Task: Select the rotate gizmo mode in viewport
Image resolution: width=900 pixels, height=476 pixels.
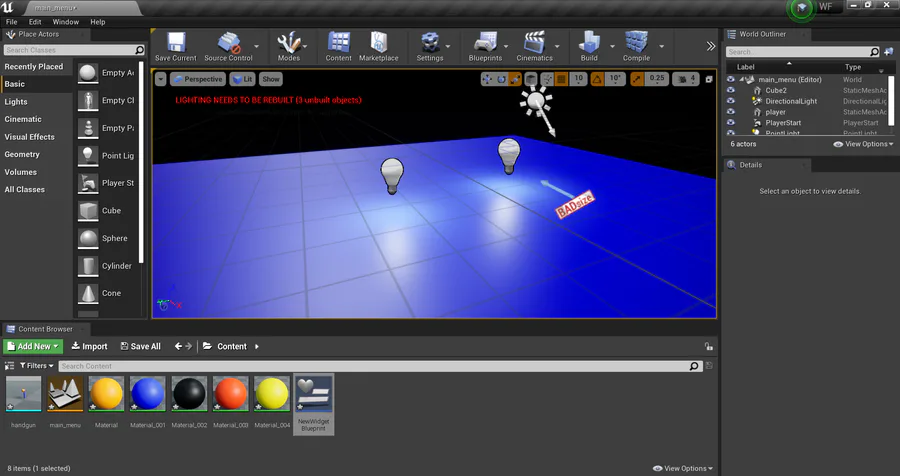Action: click(x=501, y=79)
